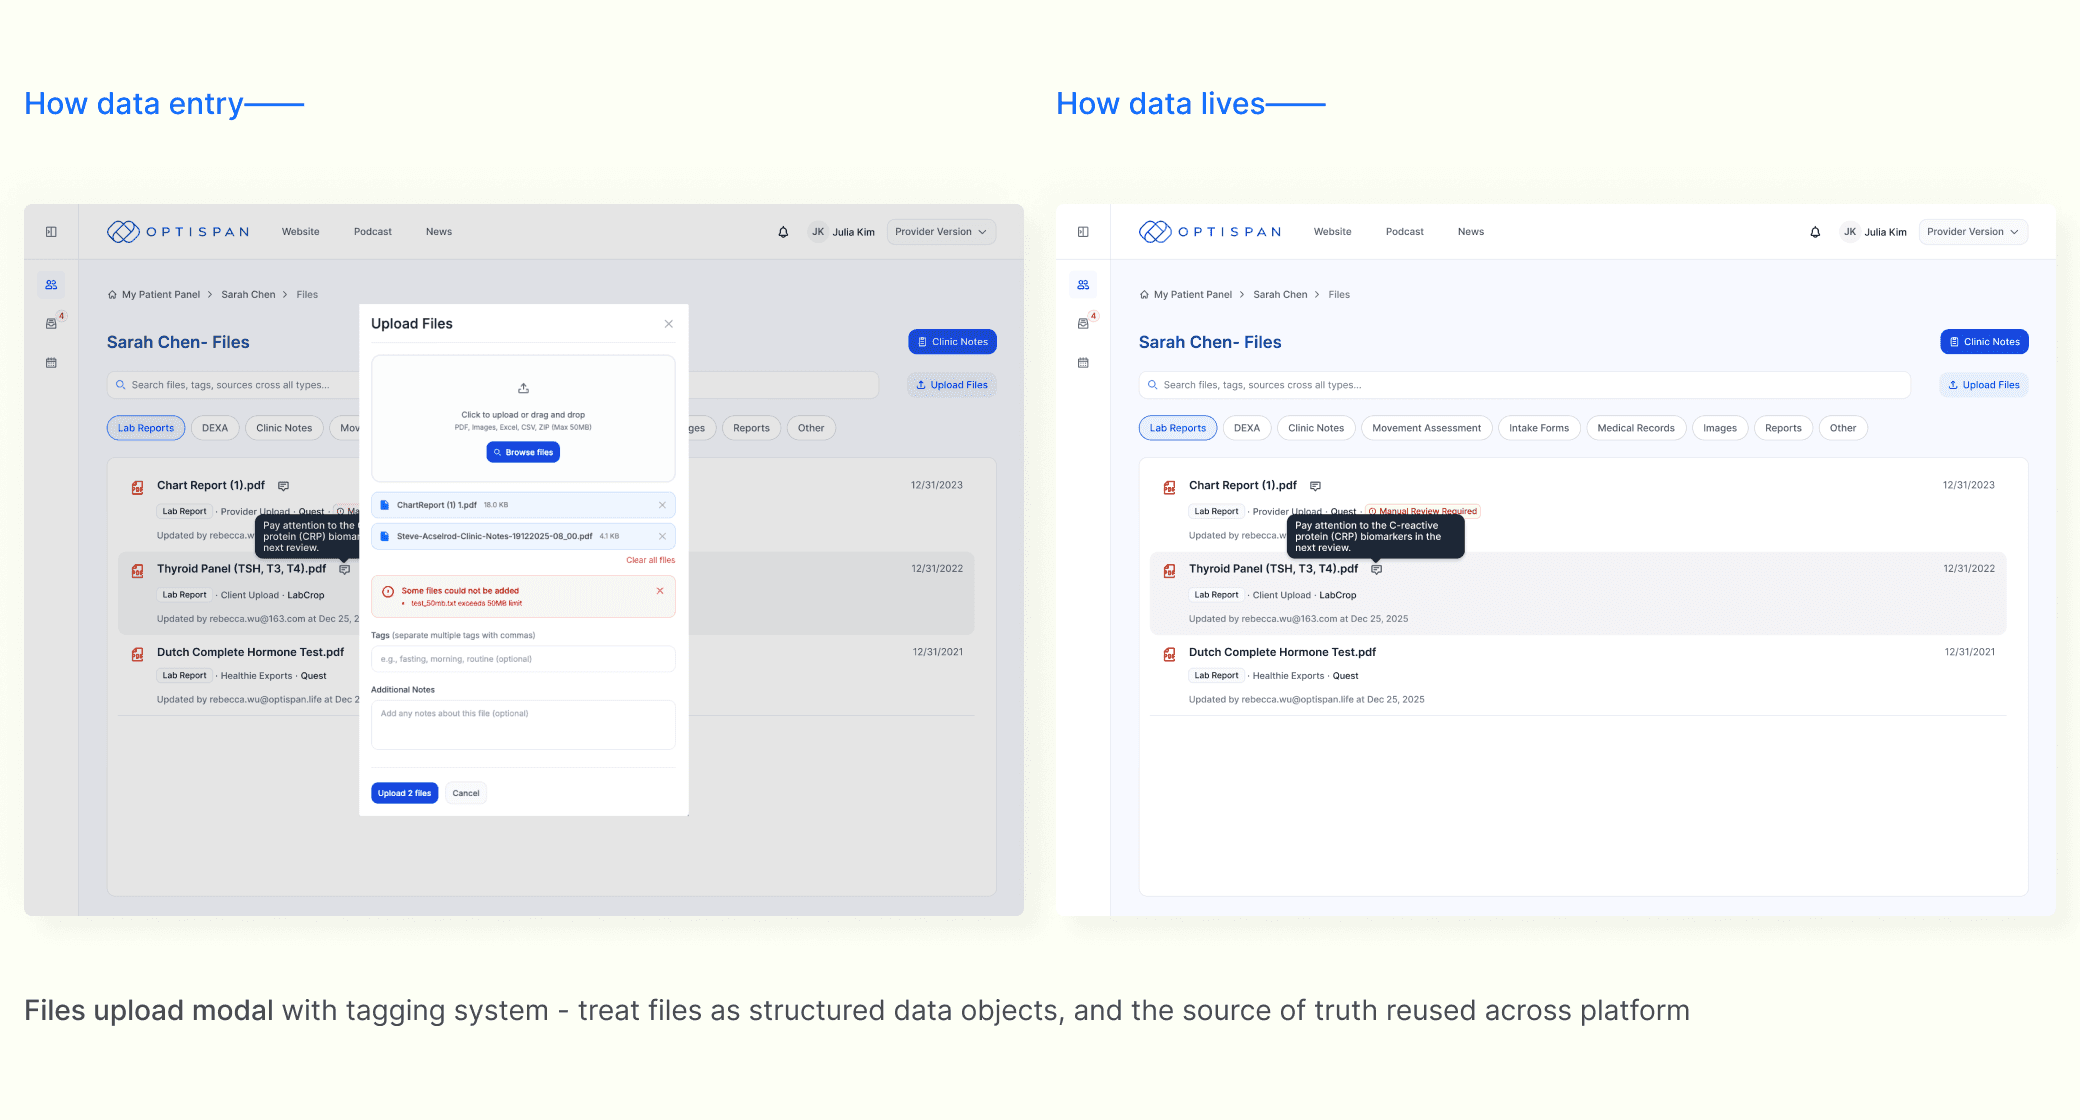Focus the Tags input field in modal

coord(523,659)
